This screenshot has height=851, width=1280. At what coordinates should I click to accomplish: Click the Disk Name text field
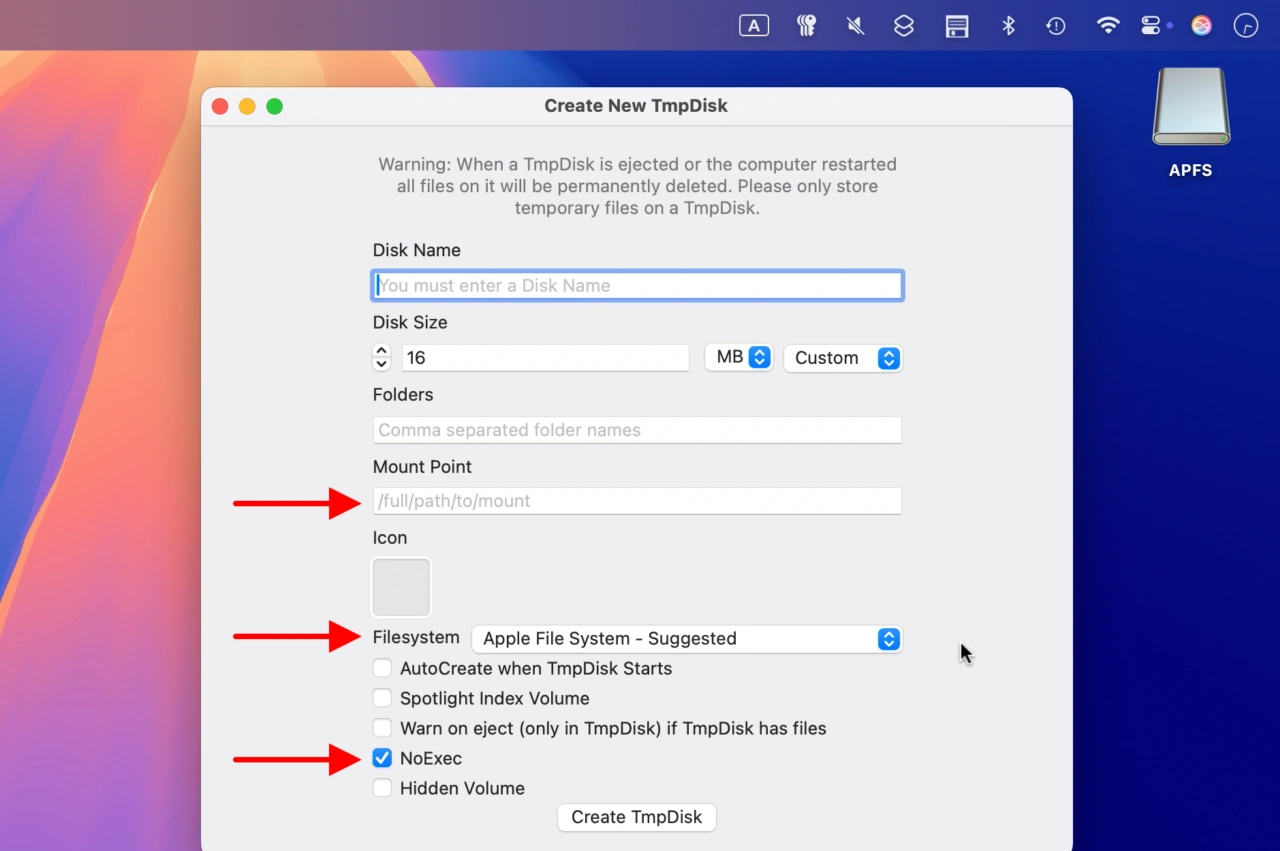[x=637, y=285]
